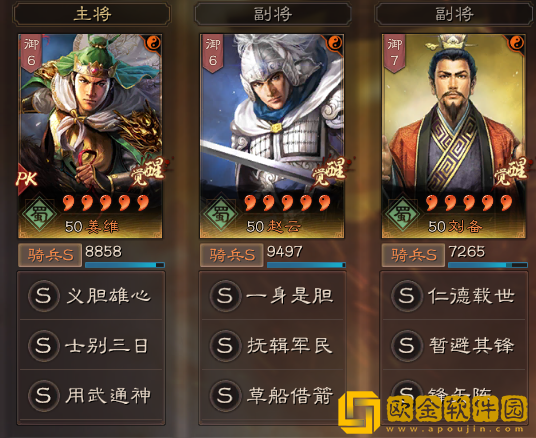Open the 仁德载世 skill entry
Screen dimensions: 536x438
(454, 295)
